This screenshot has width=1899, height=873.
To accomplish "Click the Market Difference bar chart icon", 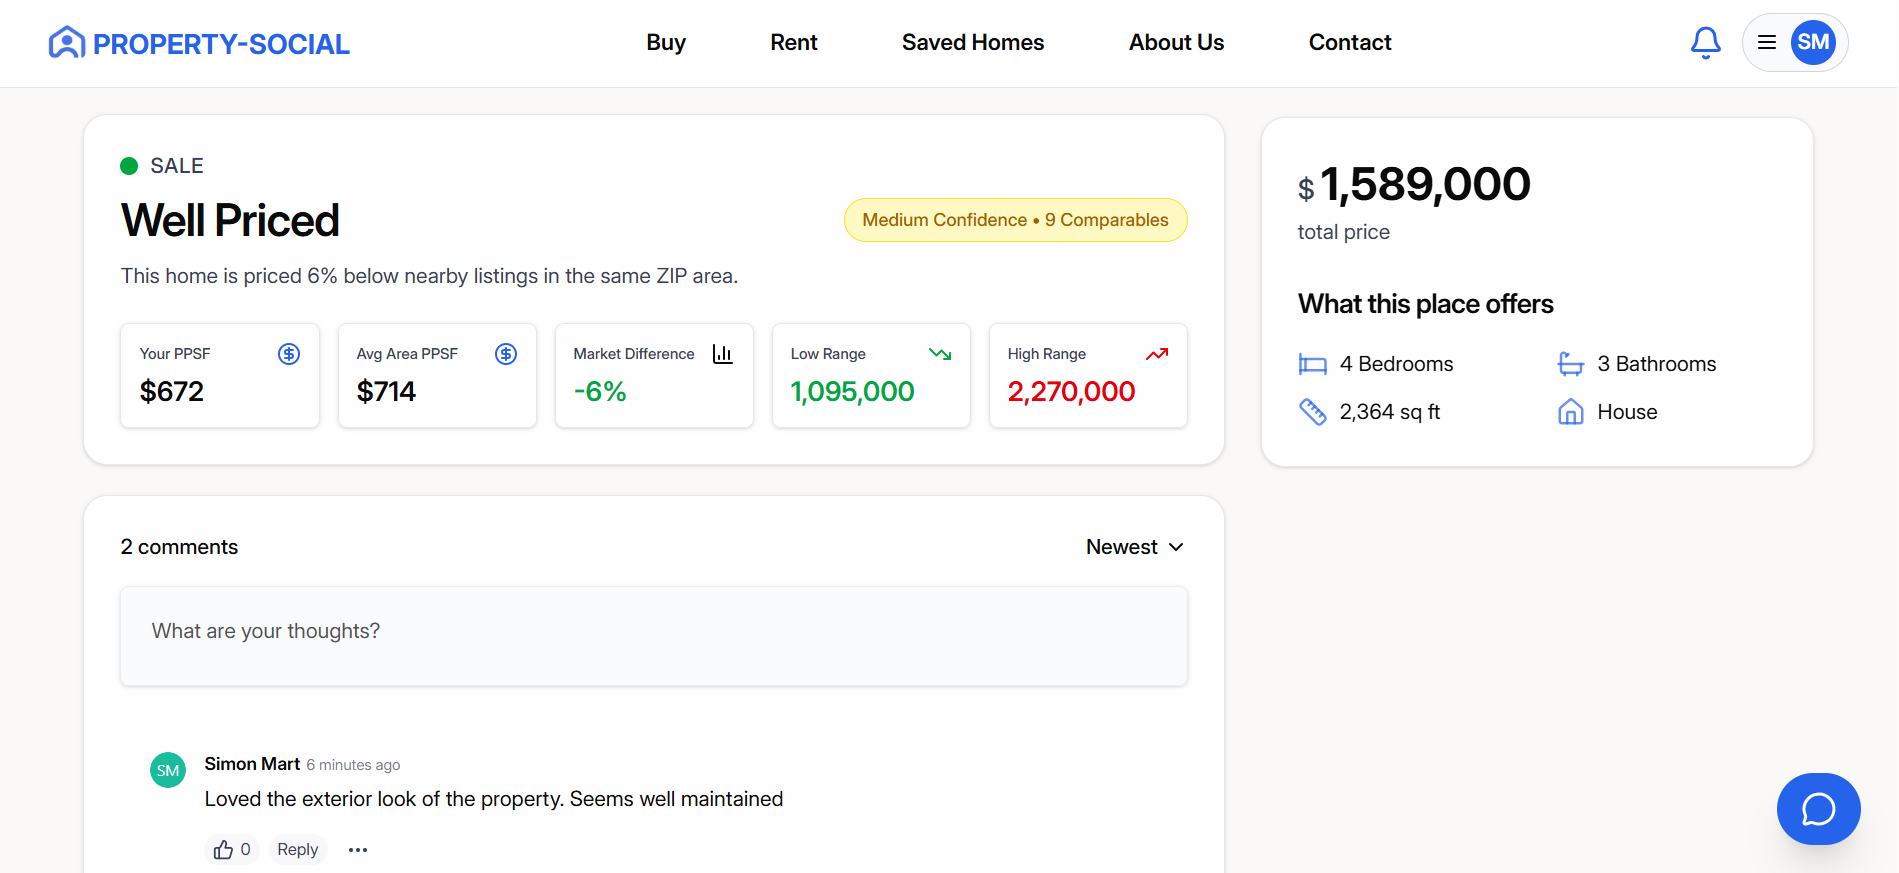I will click(x=722, y=354).
